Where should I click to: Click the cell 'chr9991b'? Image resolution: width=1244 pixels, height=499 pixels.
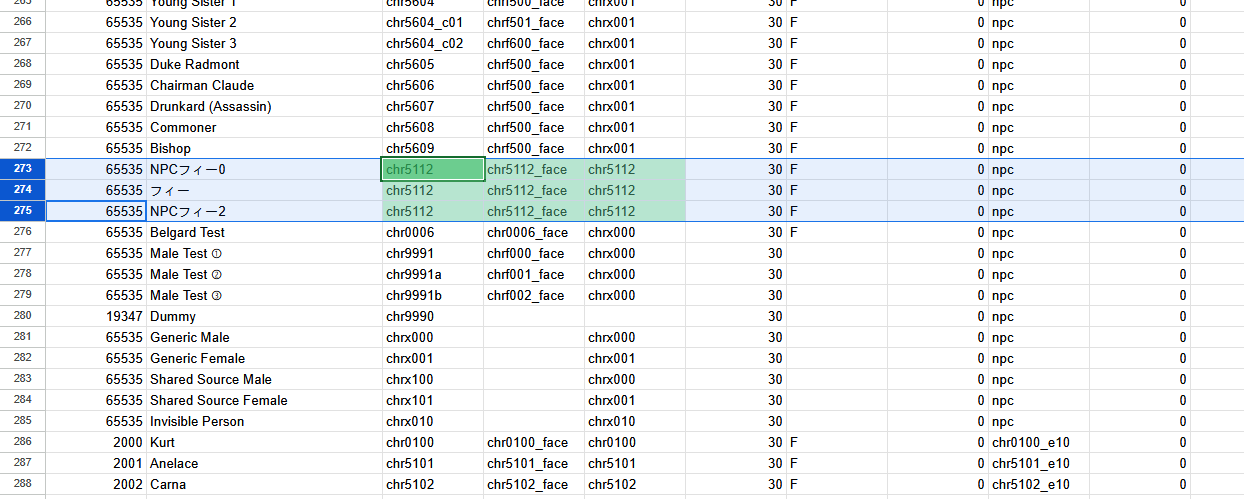click(x=433, y=295)
